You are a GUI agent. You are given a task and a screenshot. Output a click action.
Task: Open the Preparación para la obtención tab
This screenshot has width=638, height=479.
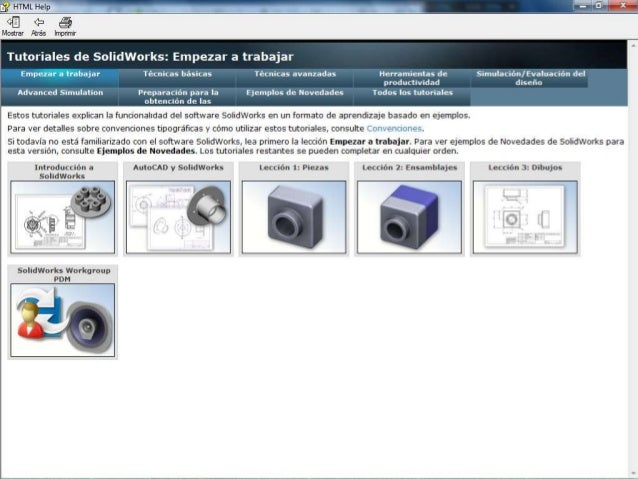[177, 97]
